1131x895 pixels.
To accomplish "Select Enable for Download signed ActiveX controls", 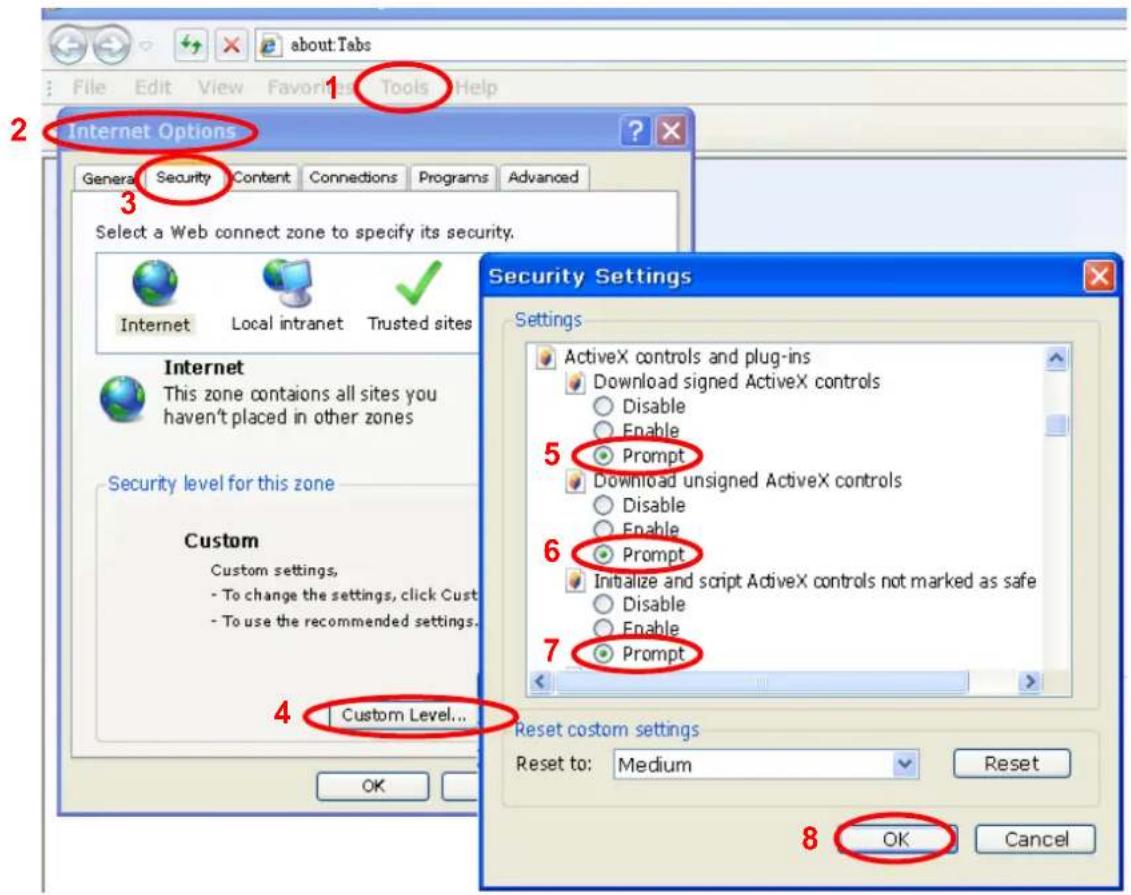I will [x=603, y=431].
